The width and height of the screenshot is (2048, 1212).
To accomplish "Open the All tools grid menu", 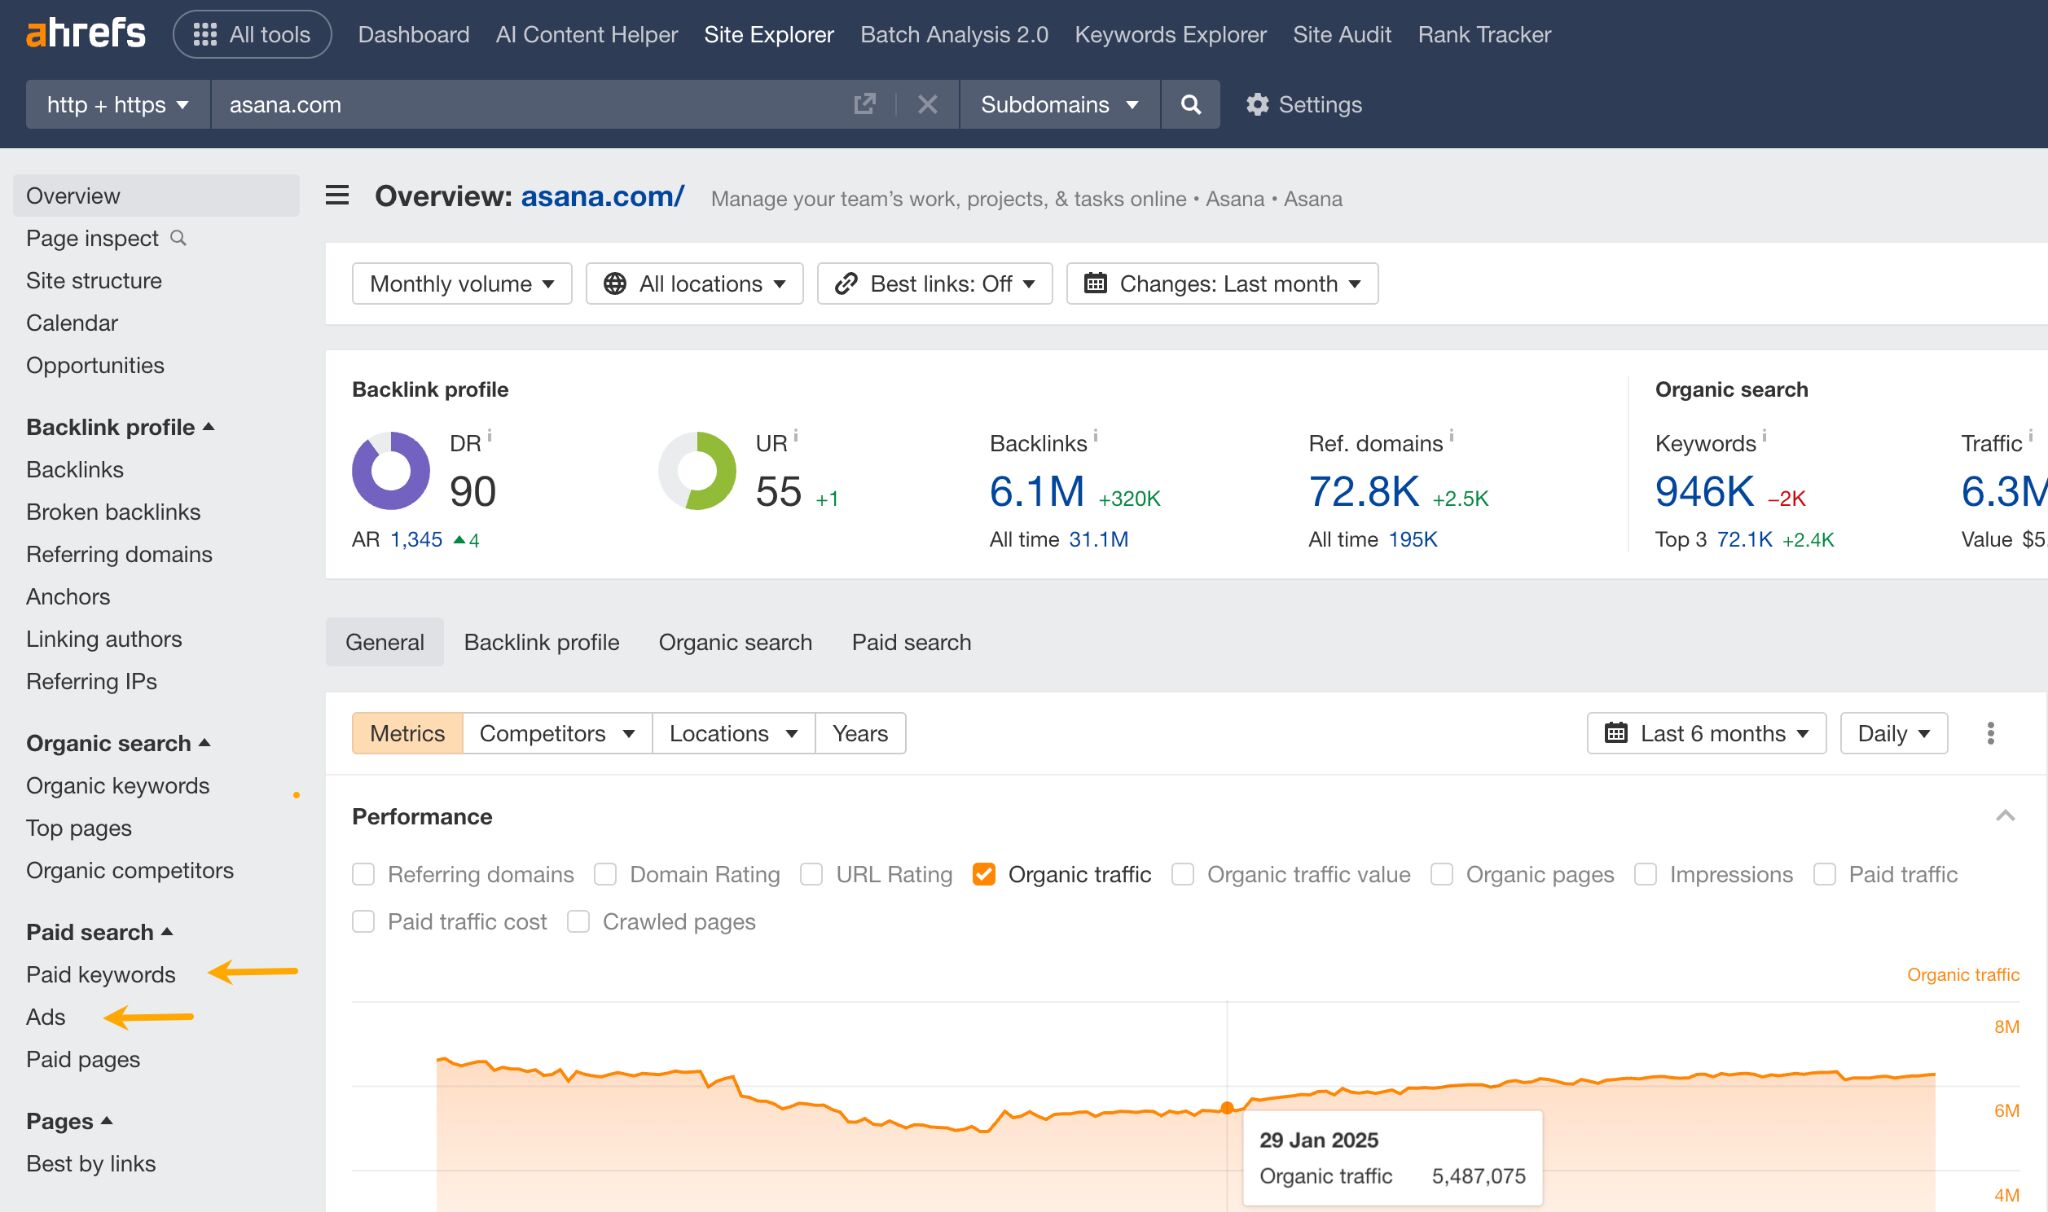I will point(251,33).
